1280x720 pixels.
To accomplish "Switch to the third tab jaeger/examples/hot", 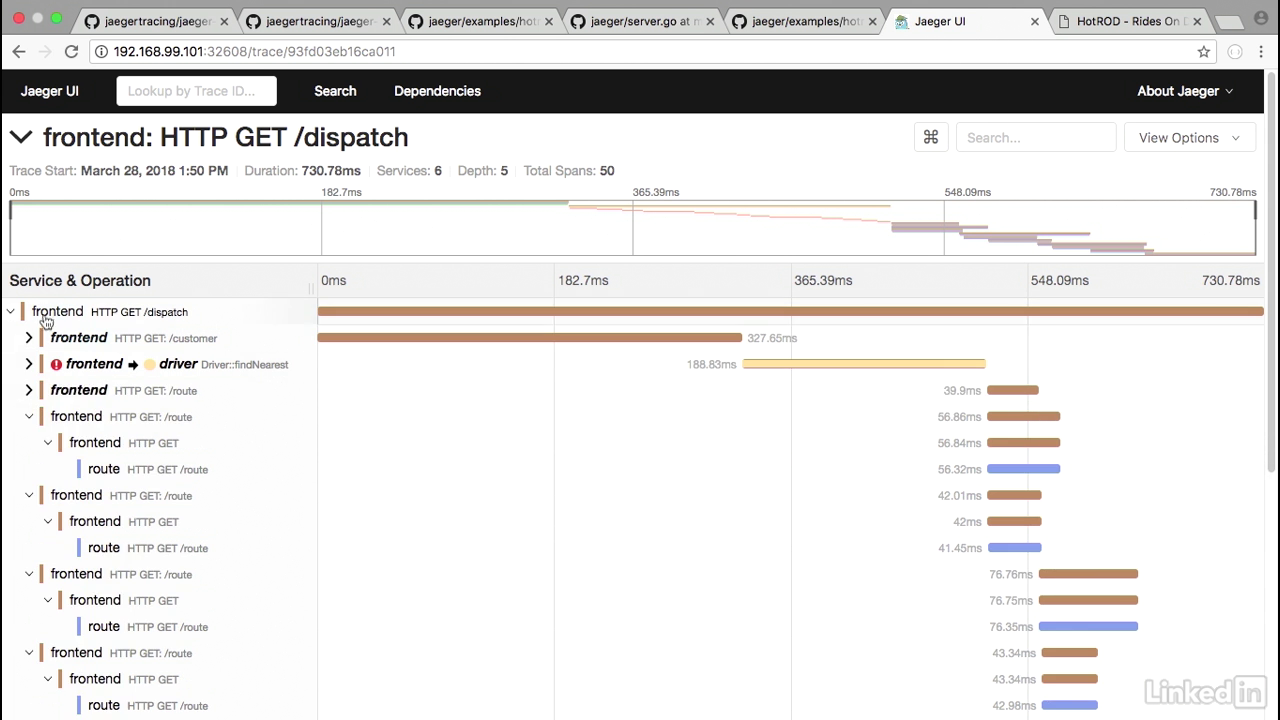I will pos(480,21).
